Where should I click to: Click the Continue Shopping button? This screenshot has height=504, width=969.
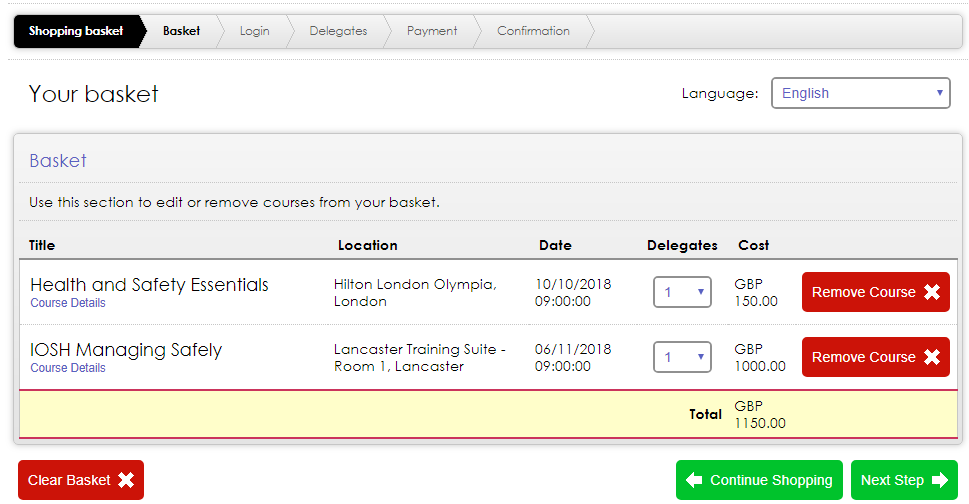(759, 480)
